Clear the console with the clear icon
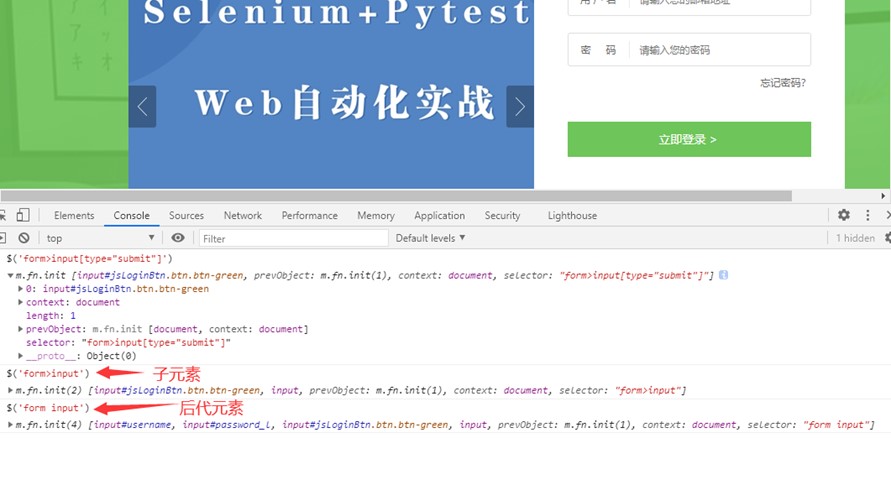Viewport: 891px width, 485px height. point(23,238)
